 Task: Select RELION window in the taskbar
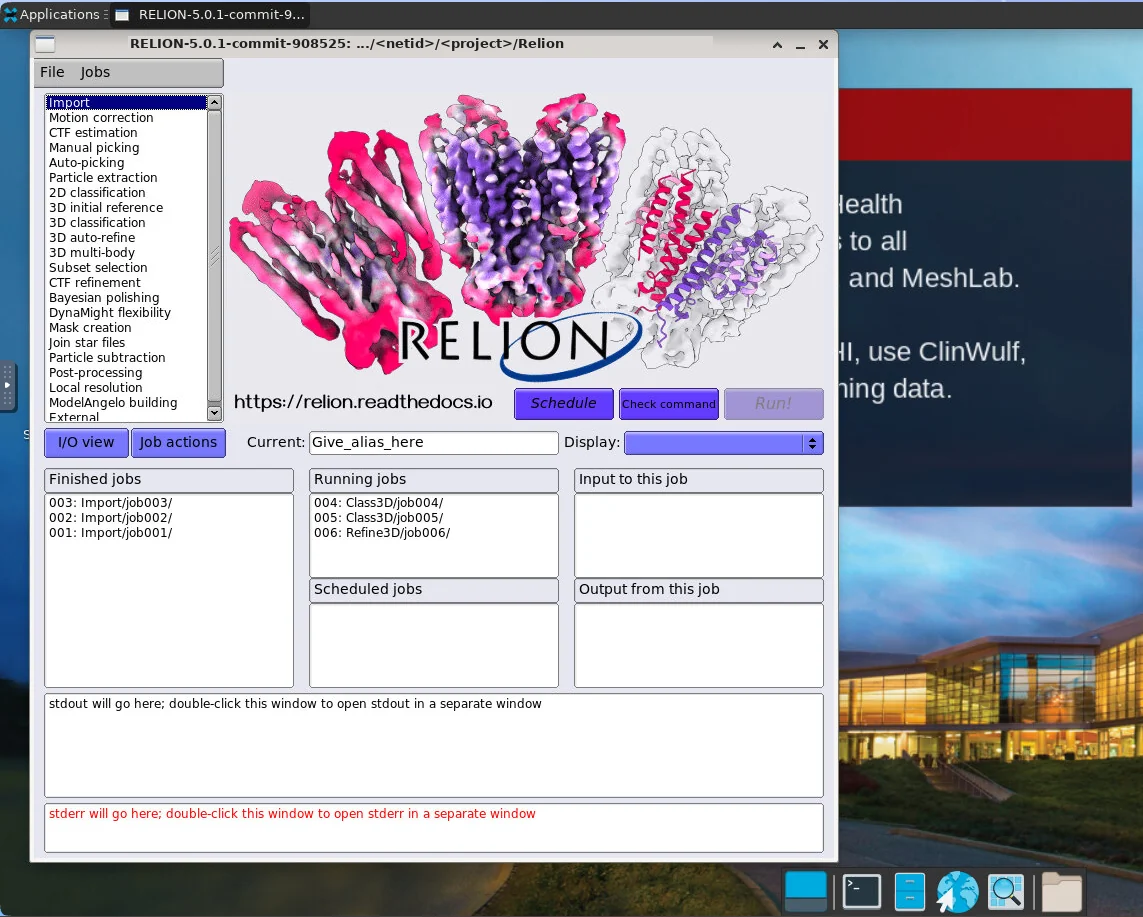[211, 14]
